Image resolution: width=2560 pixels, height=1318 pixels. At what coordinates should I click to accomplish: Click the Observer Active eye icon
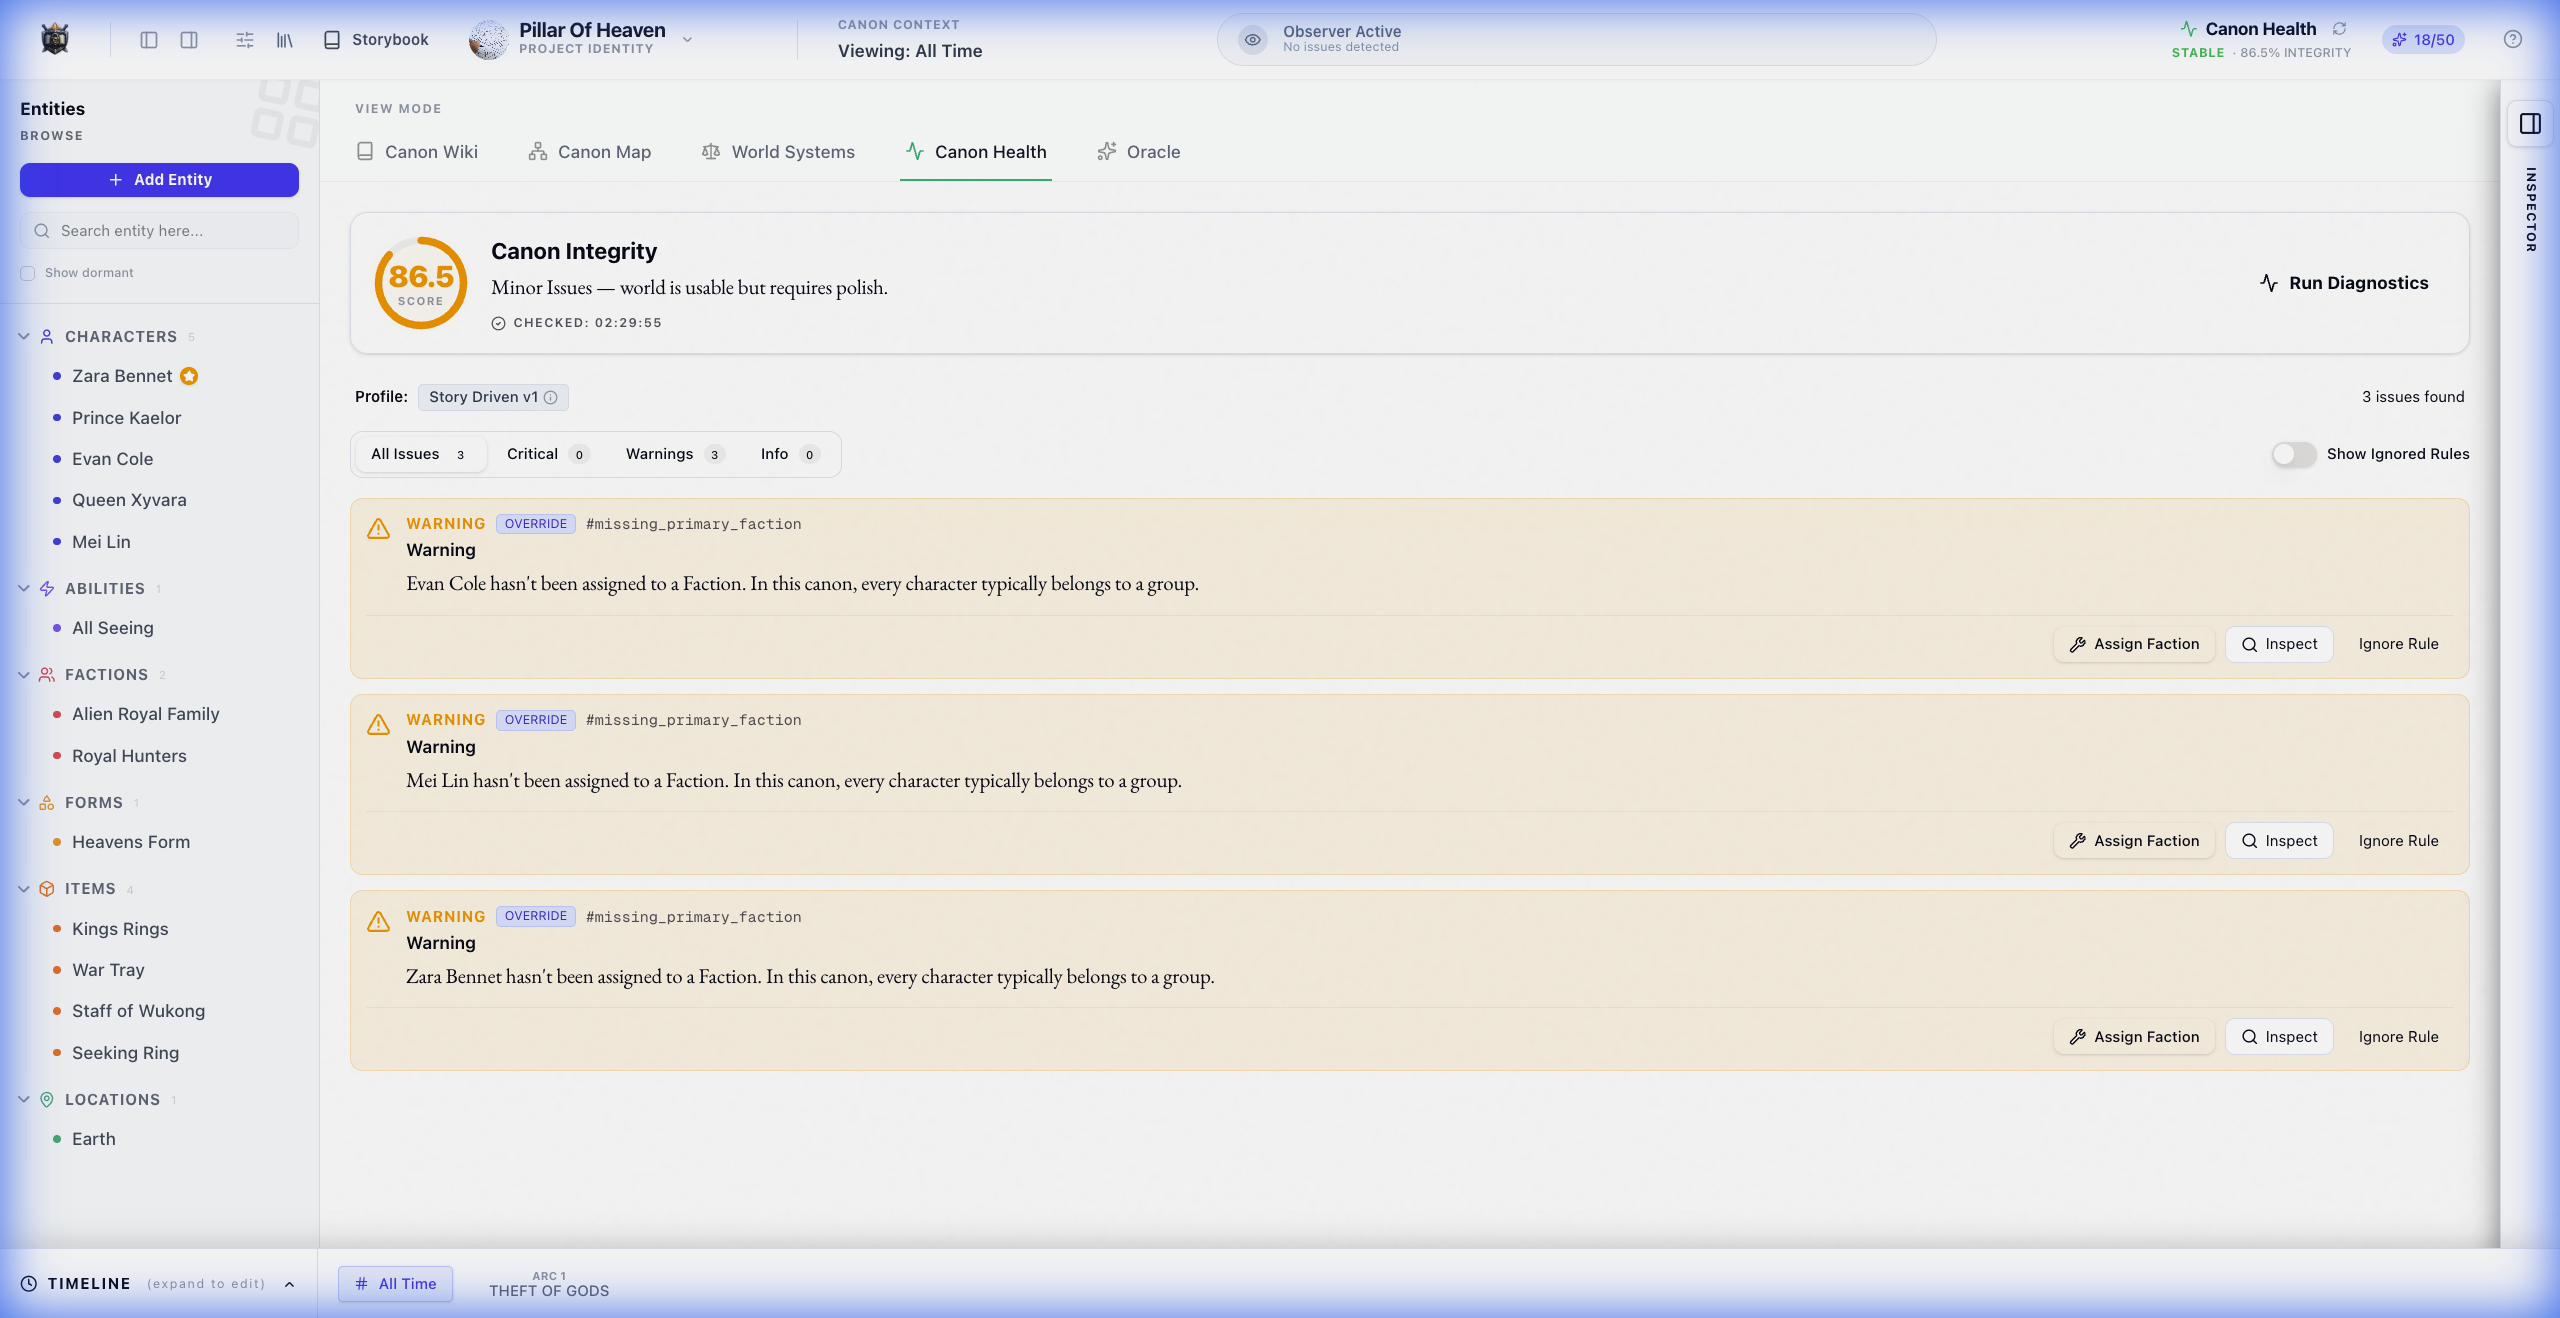pyautogui.click(x=1252, y=40)
